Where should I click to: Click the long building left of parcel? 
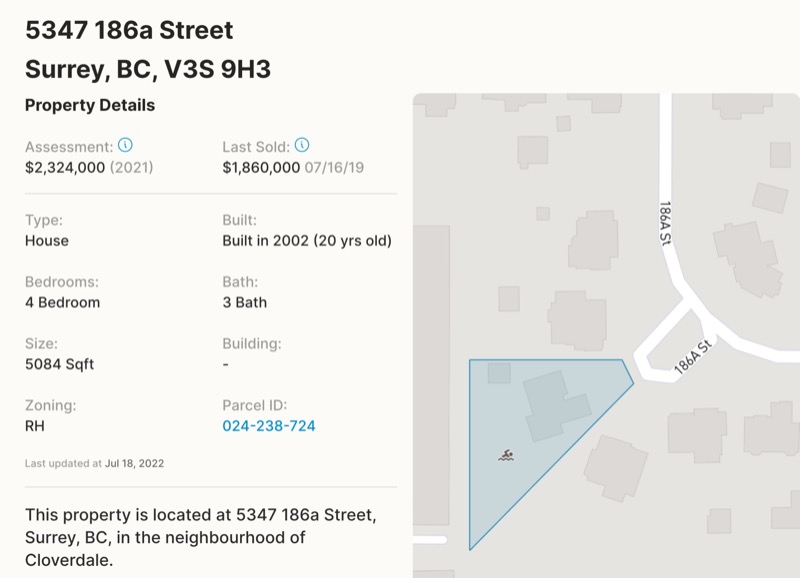432,375
